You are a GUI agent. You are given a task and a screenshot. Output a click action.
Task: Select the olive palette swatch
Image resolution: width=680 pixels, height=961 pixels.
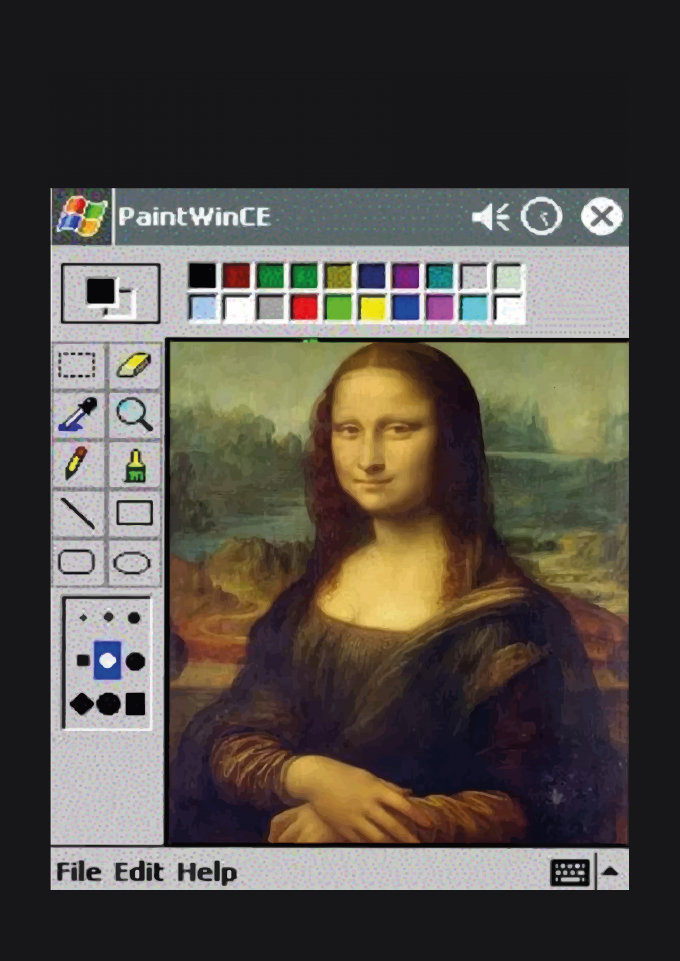point(338,276)
